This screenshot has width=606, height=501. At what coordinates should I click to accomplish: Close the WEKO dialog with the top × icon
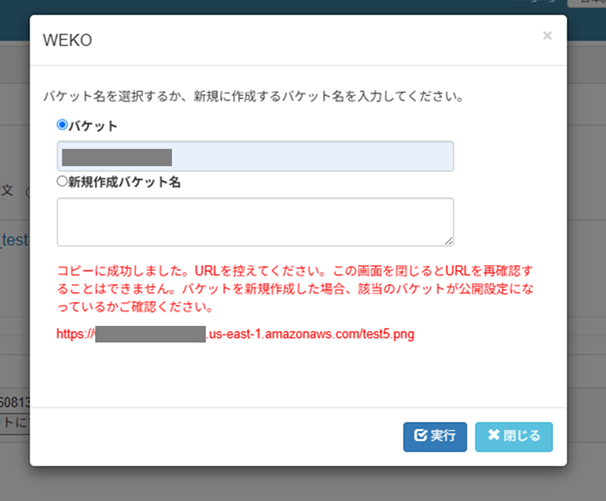pyautogui.click(x=546, y=36)
